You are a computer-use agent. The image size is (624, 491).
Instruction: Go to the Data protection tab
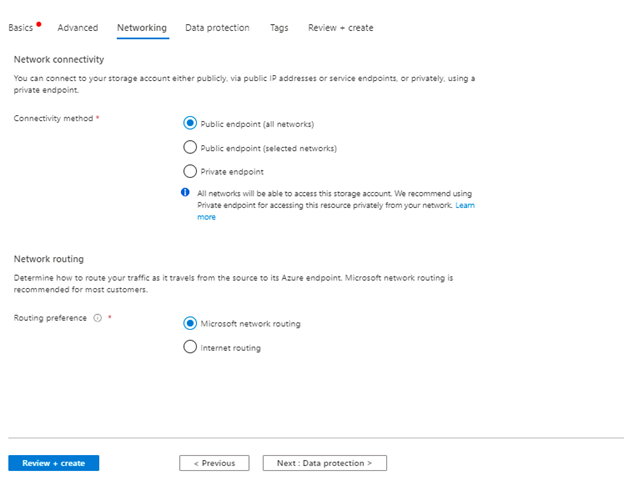[217, 28]
